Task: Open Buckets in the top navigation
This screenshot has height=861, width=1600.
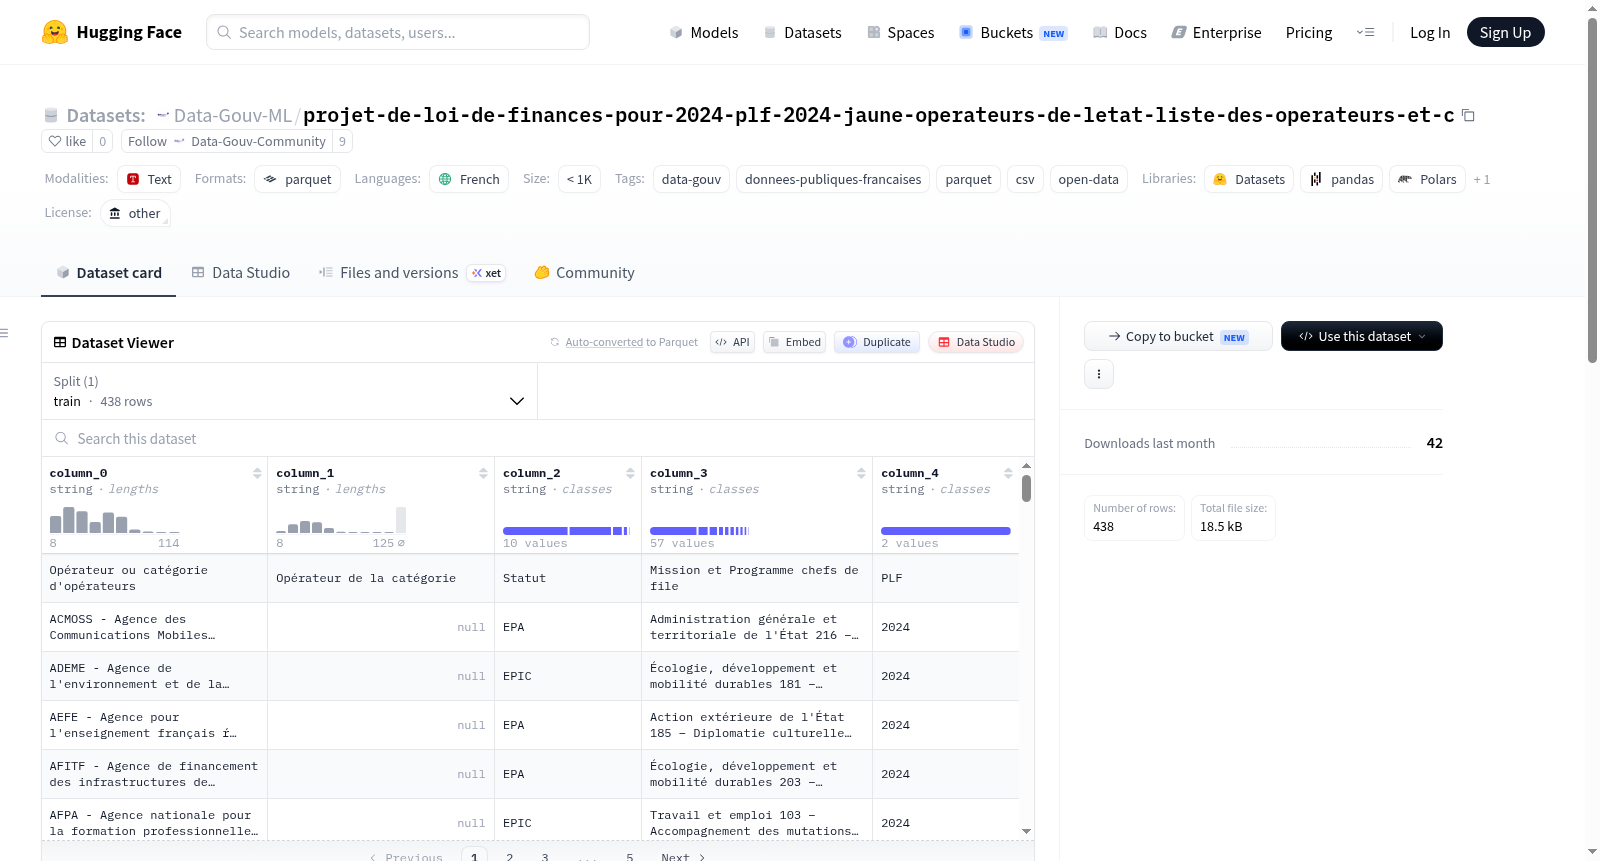Action: coord(1013,32)
